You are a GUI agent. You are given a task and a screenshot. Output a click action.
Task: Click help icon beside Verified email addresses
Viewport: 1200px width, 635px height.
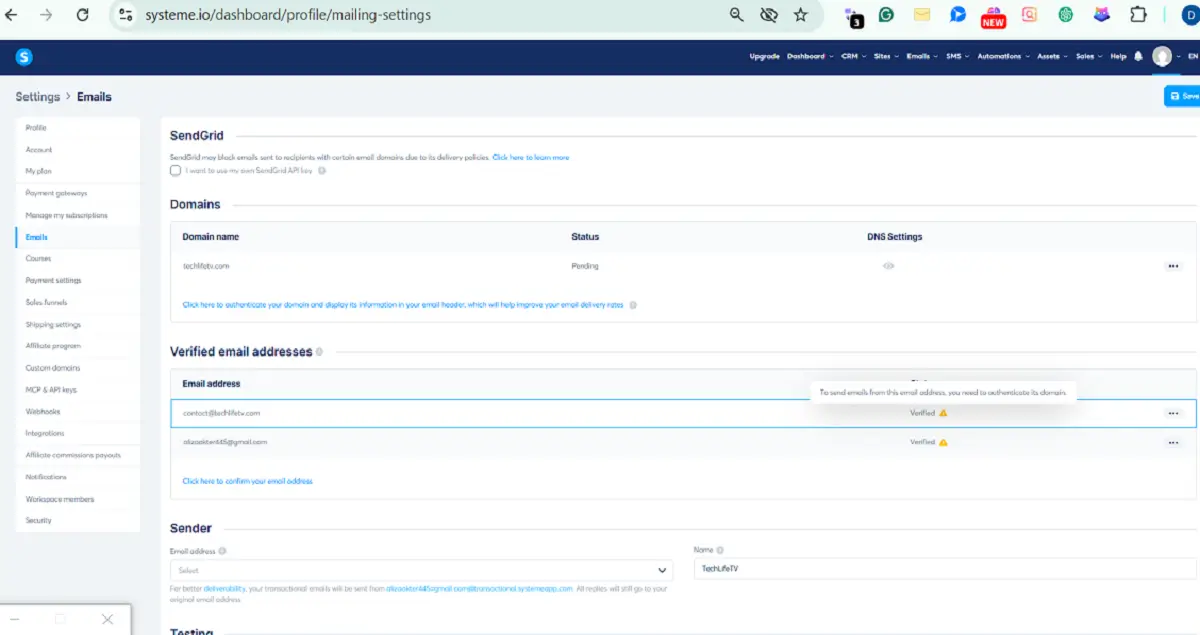[x=319, y=352]
